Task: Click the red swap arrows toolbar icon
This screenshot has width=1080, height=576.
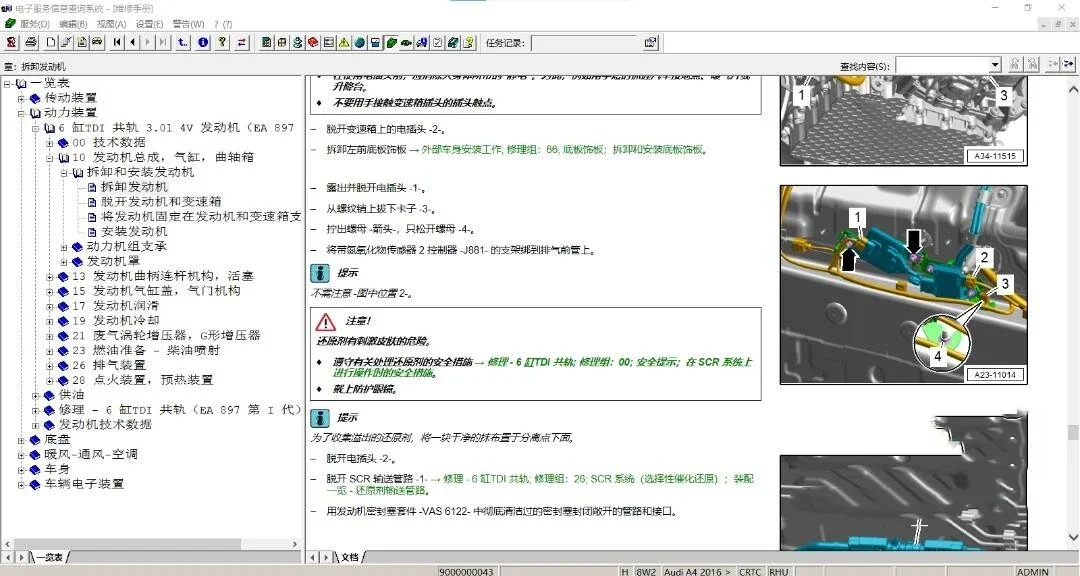Action: coord(242,43)
